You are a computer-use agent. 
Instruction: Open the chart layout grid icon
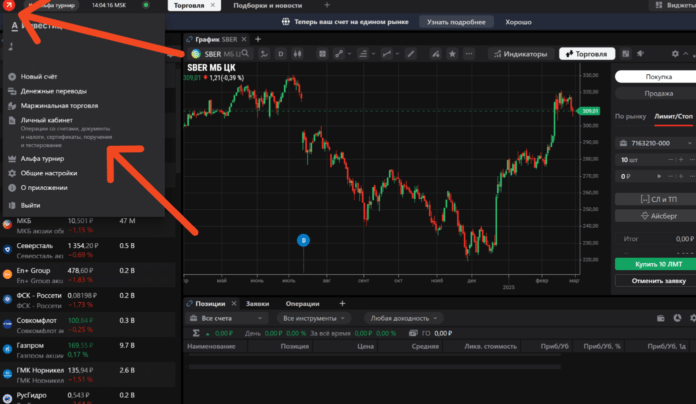tap(322, 54)
